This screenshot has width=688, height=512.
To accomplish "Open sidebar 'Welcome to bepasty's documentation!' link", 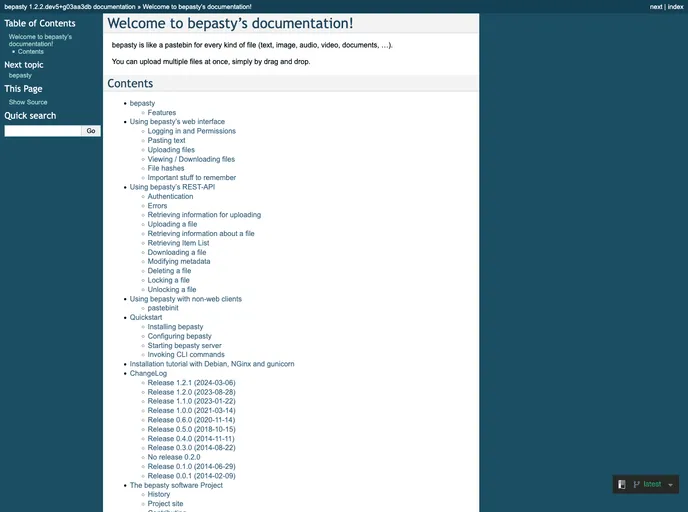I will click(40, 40).
